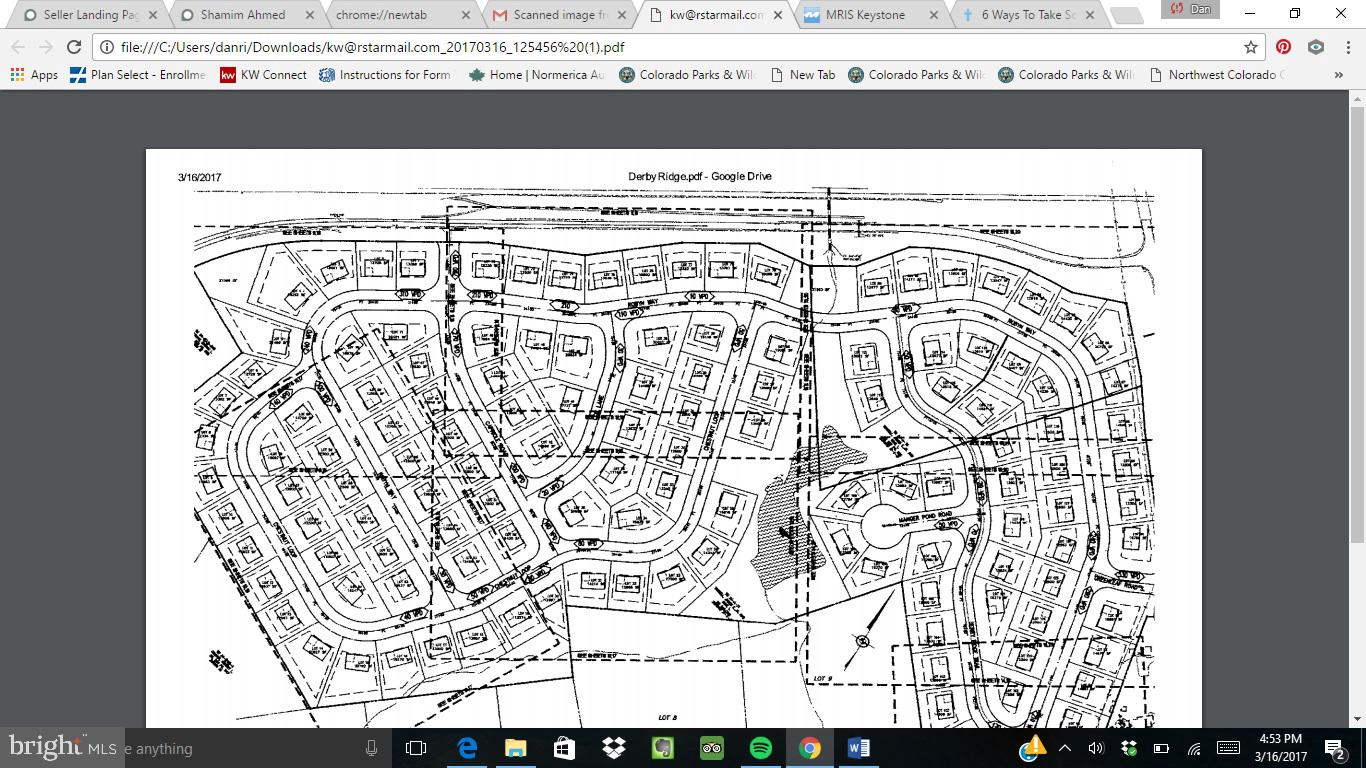
Task: Open the Home | Normerica bookmark
Action: click(x=537, y=75)
